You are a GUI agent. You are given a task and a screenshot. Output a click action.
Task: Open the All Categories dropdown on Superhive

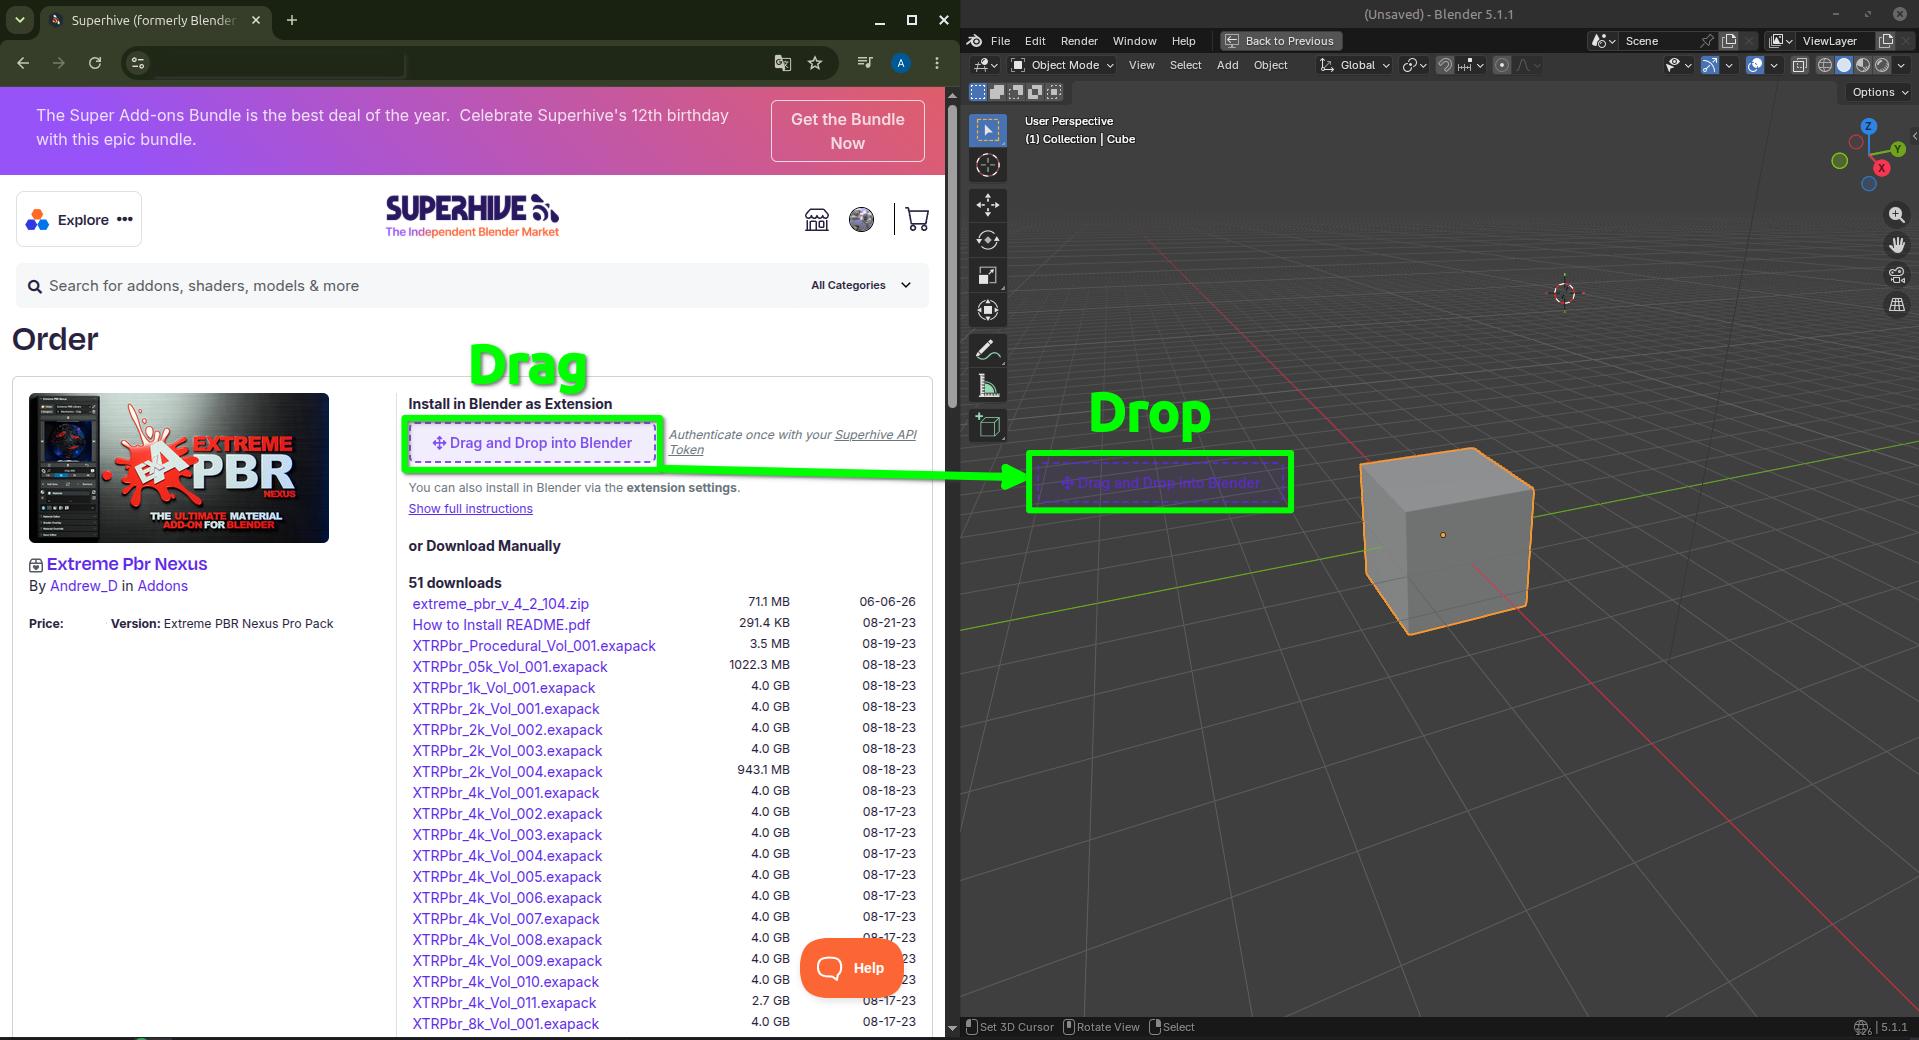tap(861, 285)
